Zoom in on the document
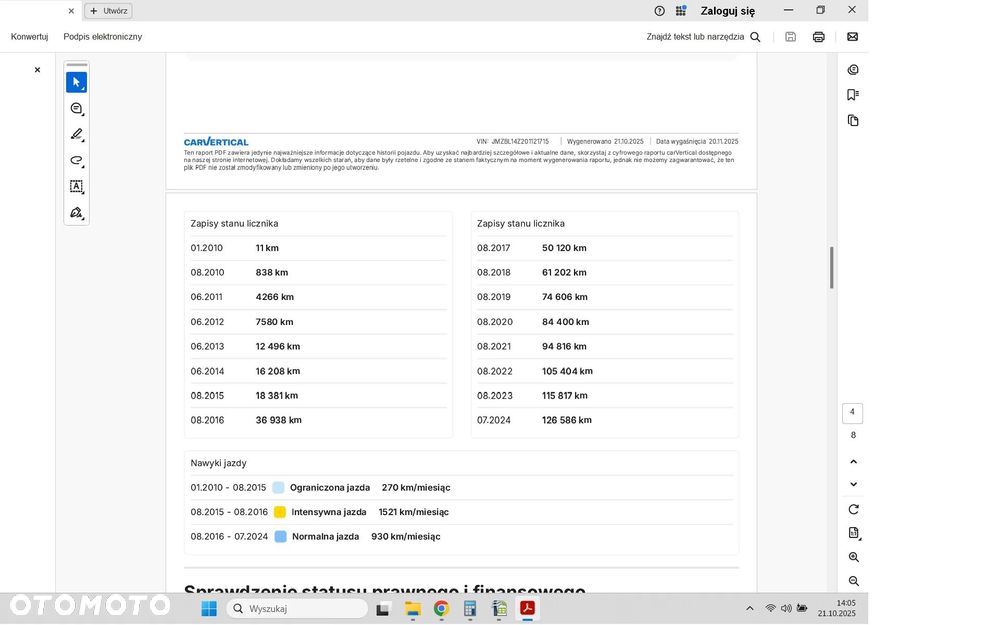The width and height of the screenshot is (1000, 625). [x=853, y=557]
